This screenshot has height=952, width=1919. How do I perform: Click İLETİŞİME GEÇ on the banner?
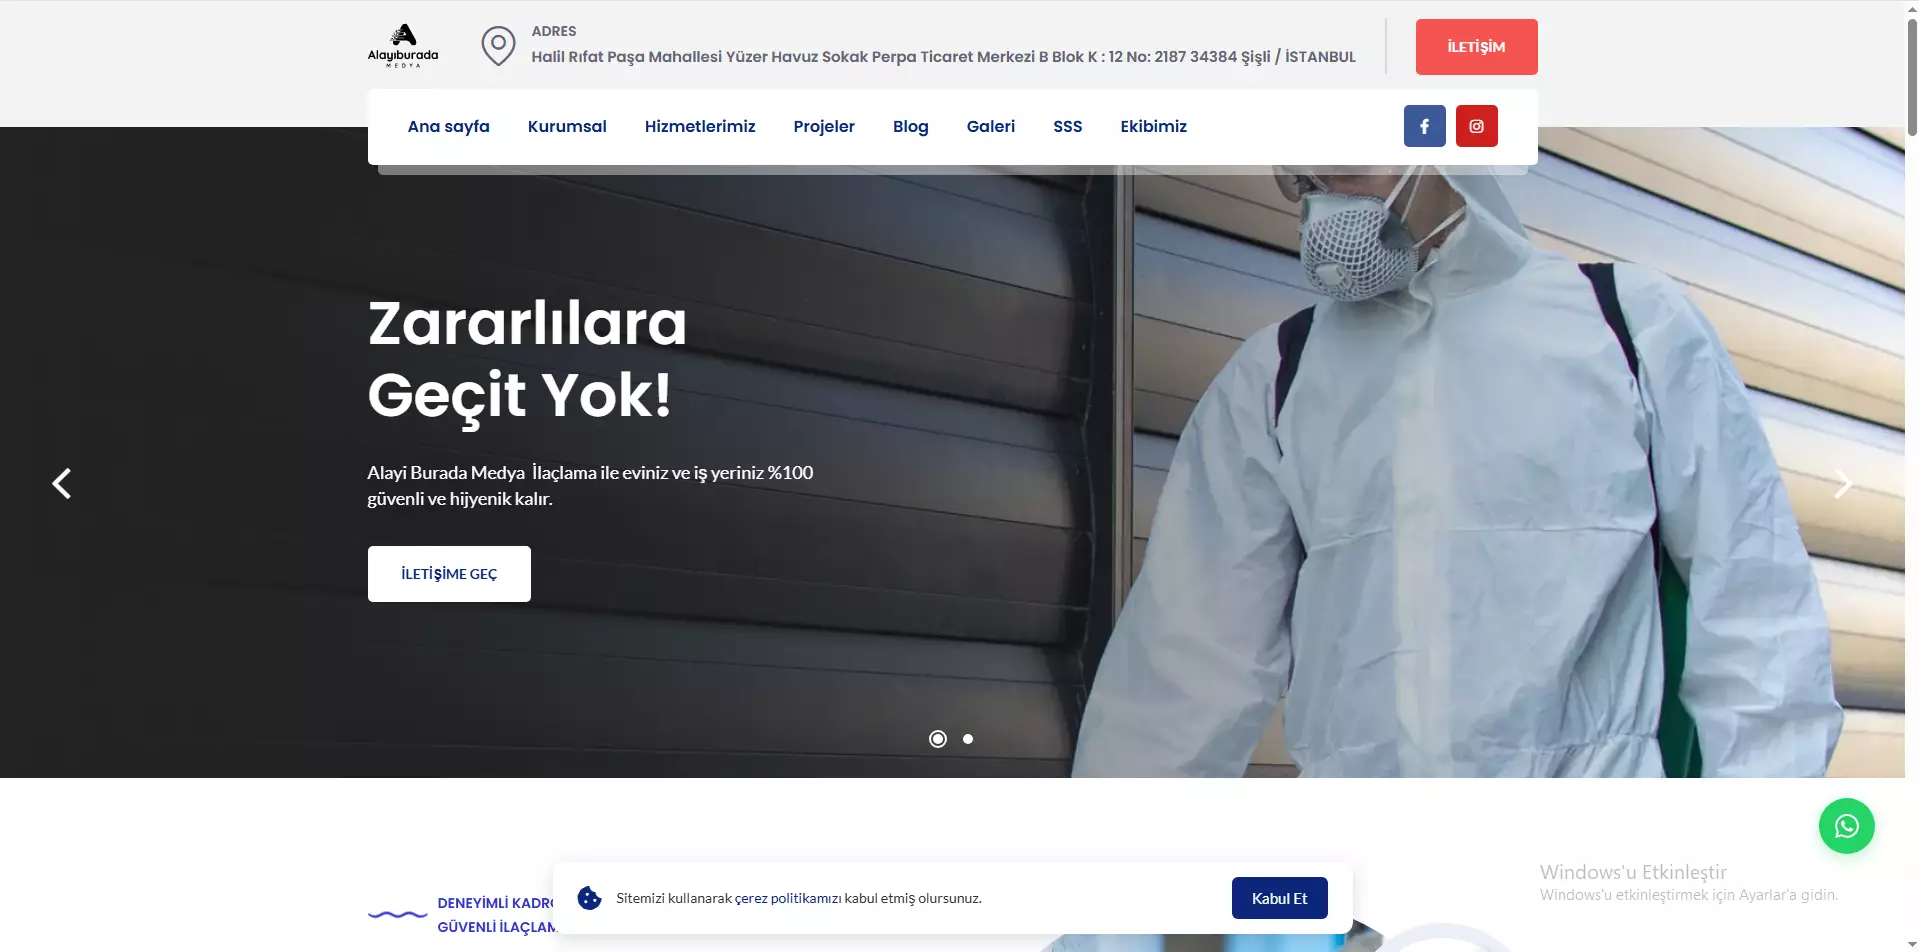point(448,573)
